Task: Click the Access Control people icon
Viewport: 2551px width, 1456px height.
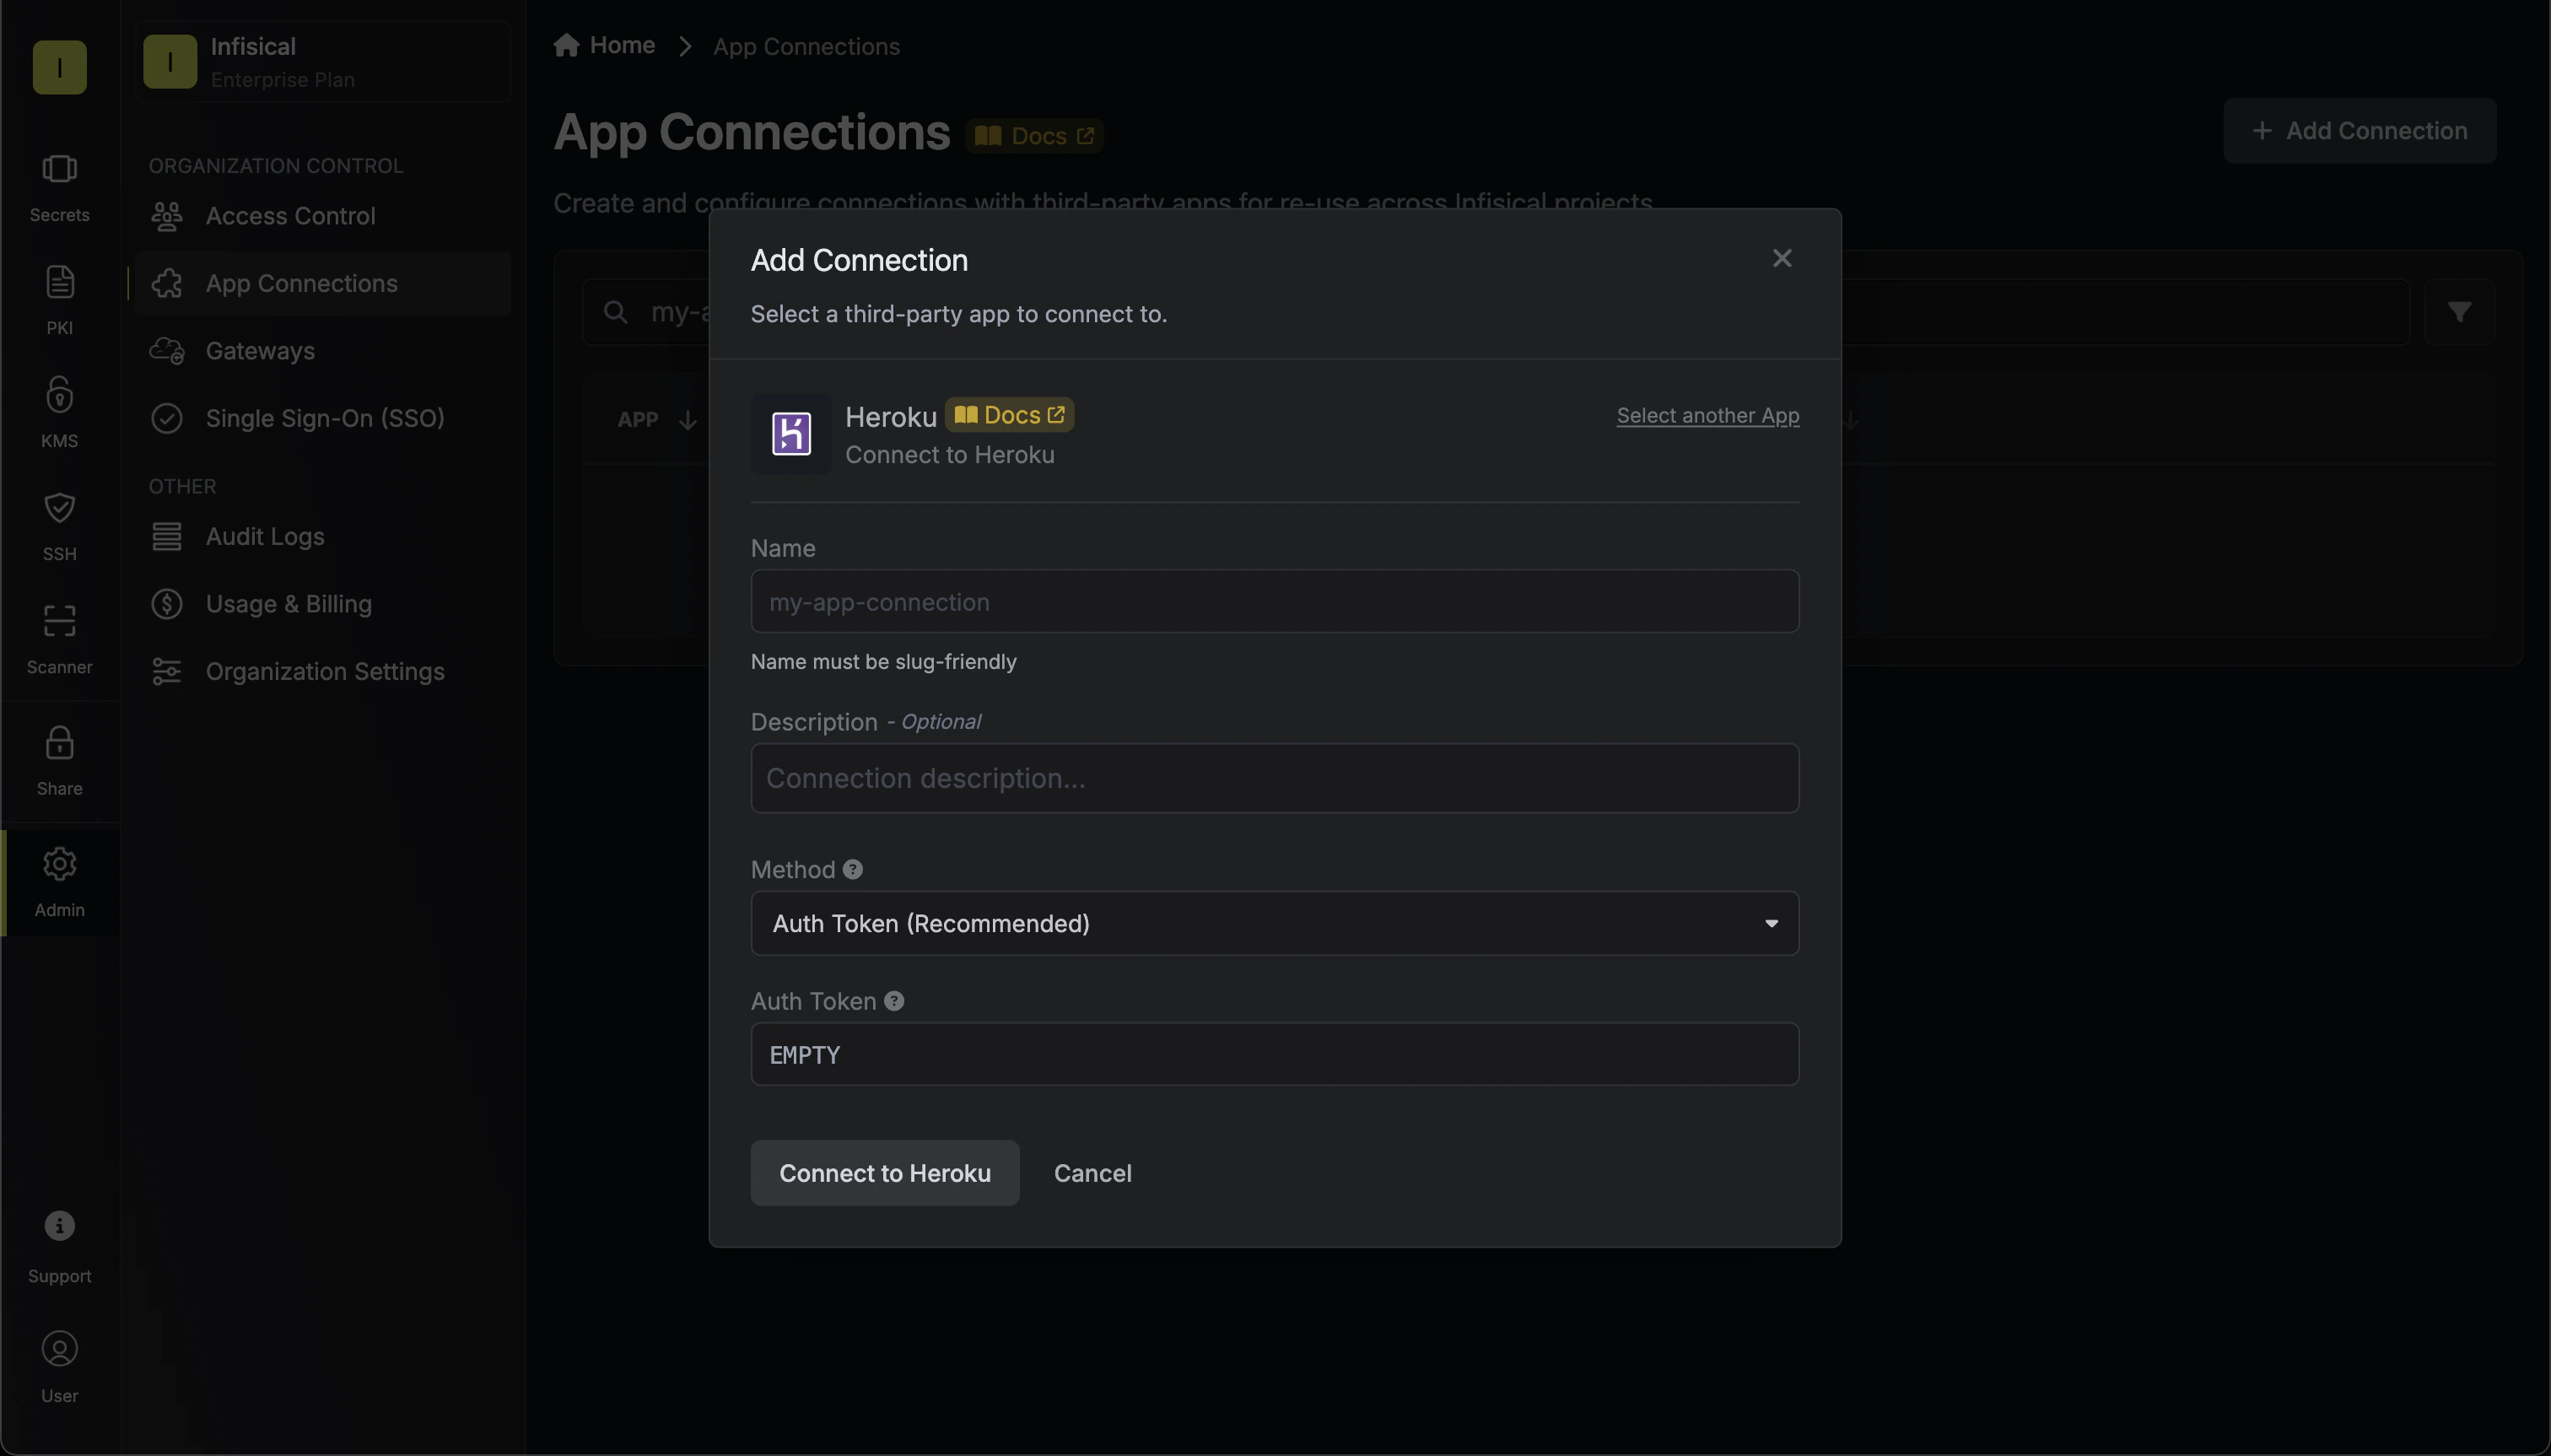Action: [167, 216]
